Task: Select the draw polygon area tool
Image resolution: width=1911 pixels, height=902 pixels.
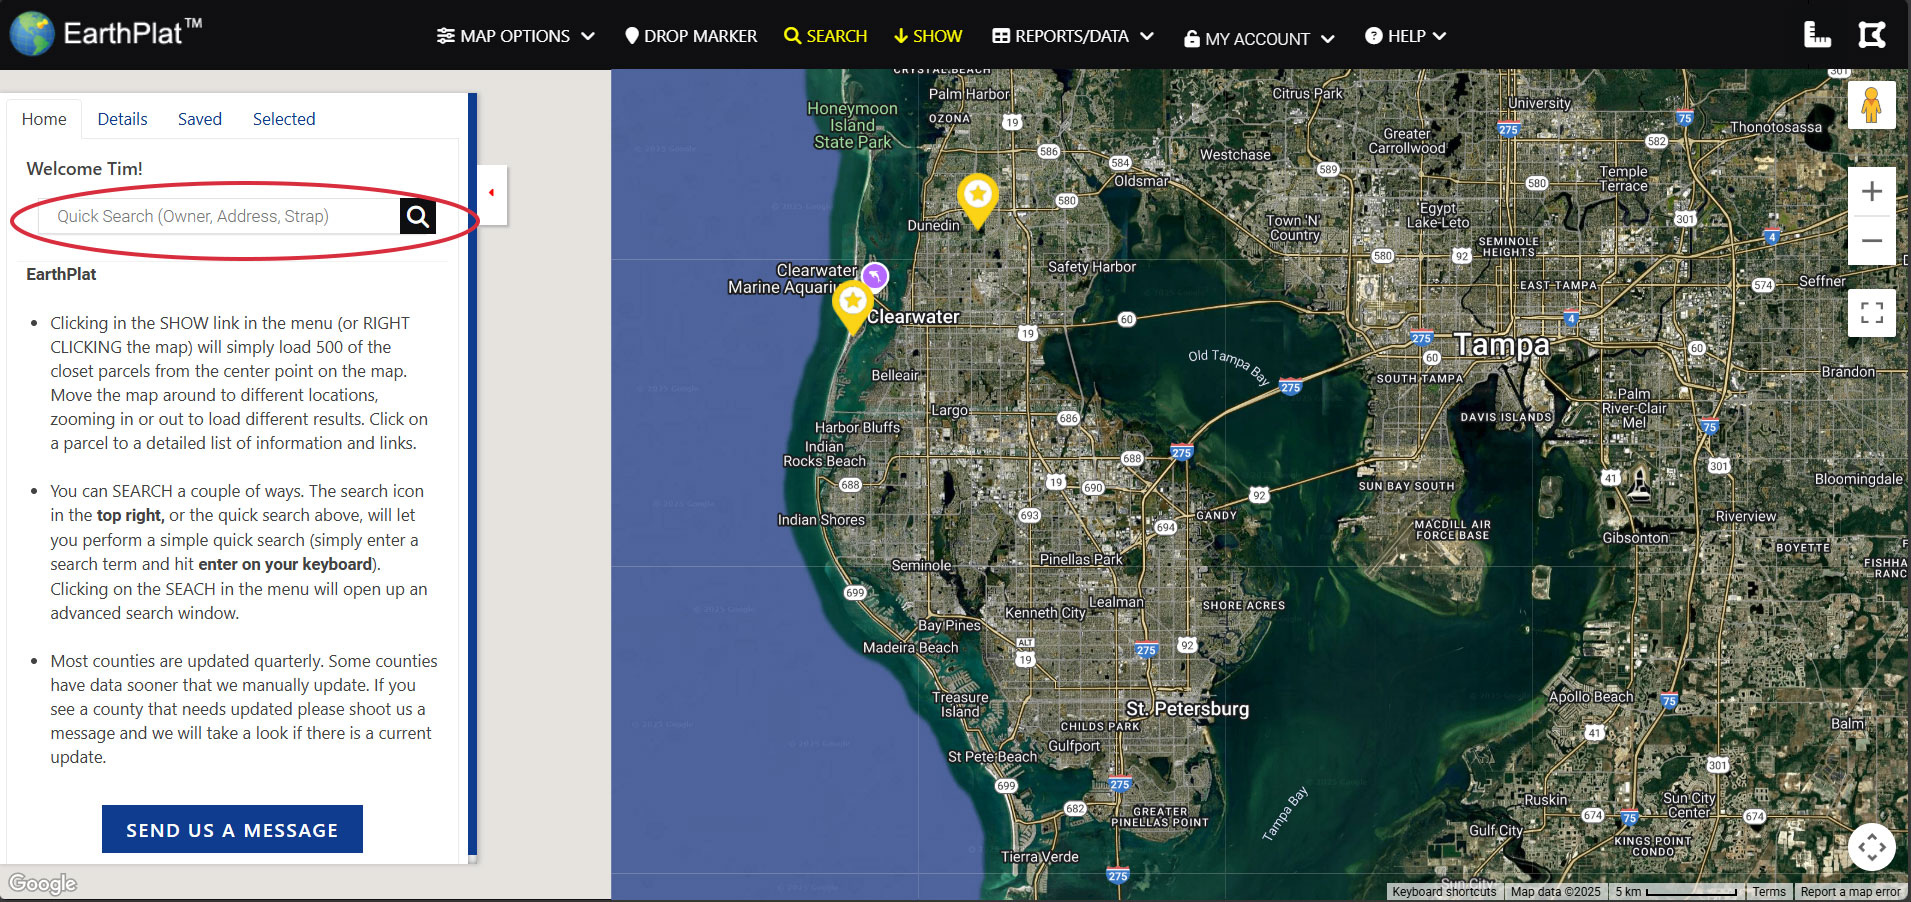Action: click(x=1872, y=35)
